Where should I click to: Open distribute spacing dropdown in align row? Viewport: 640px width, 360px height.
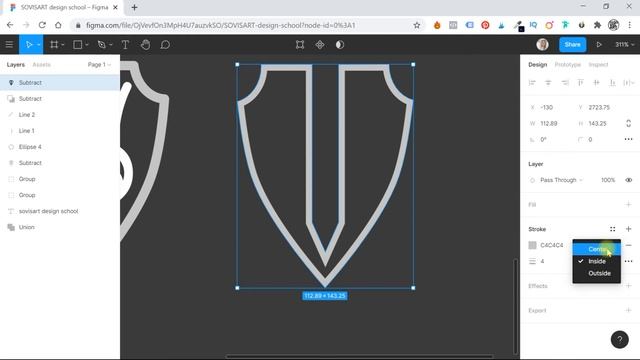point(629,83)
